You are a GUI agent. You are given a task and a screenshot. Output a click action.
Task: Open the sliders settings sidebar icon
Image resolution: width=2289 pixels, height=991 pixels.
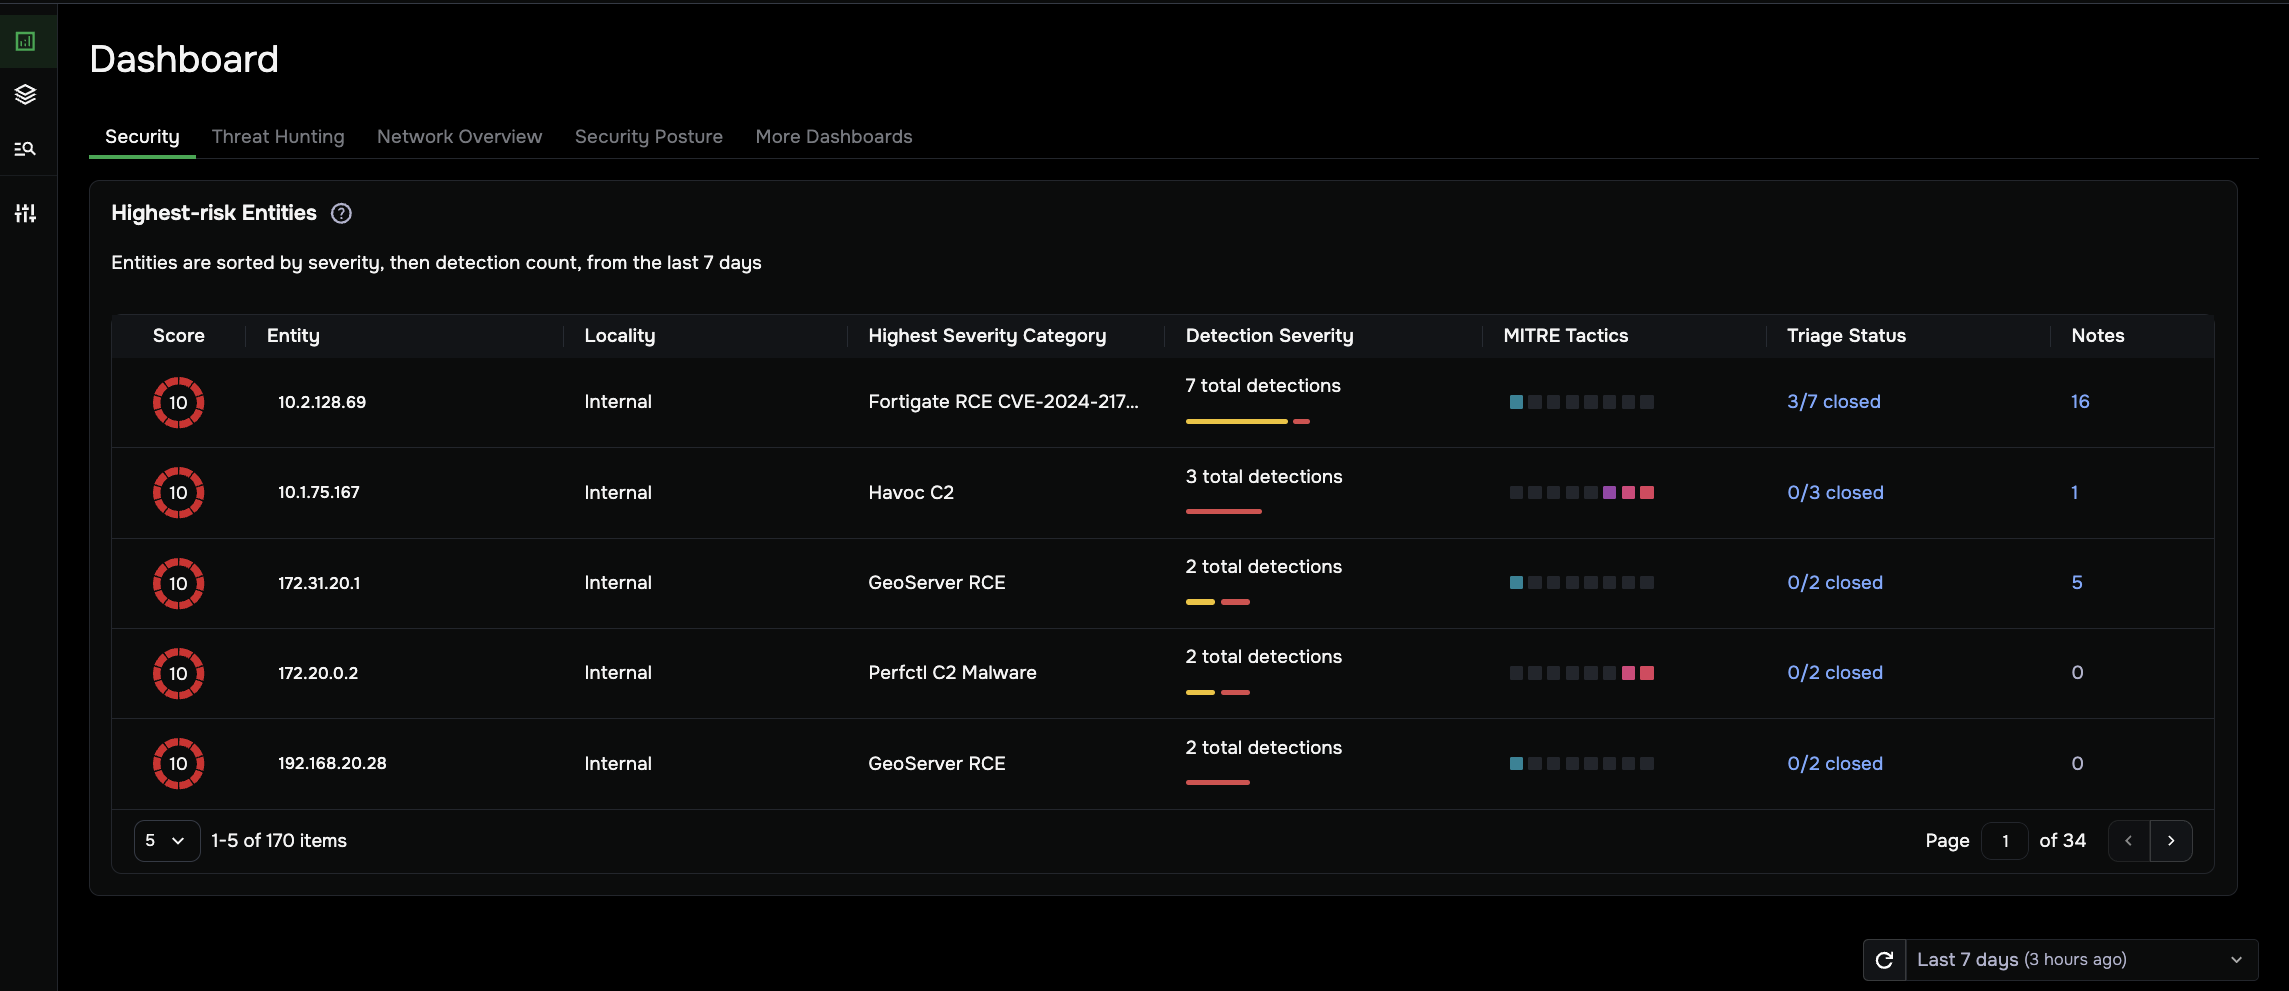26,213
